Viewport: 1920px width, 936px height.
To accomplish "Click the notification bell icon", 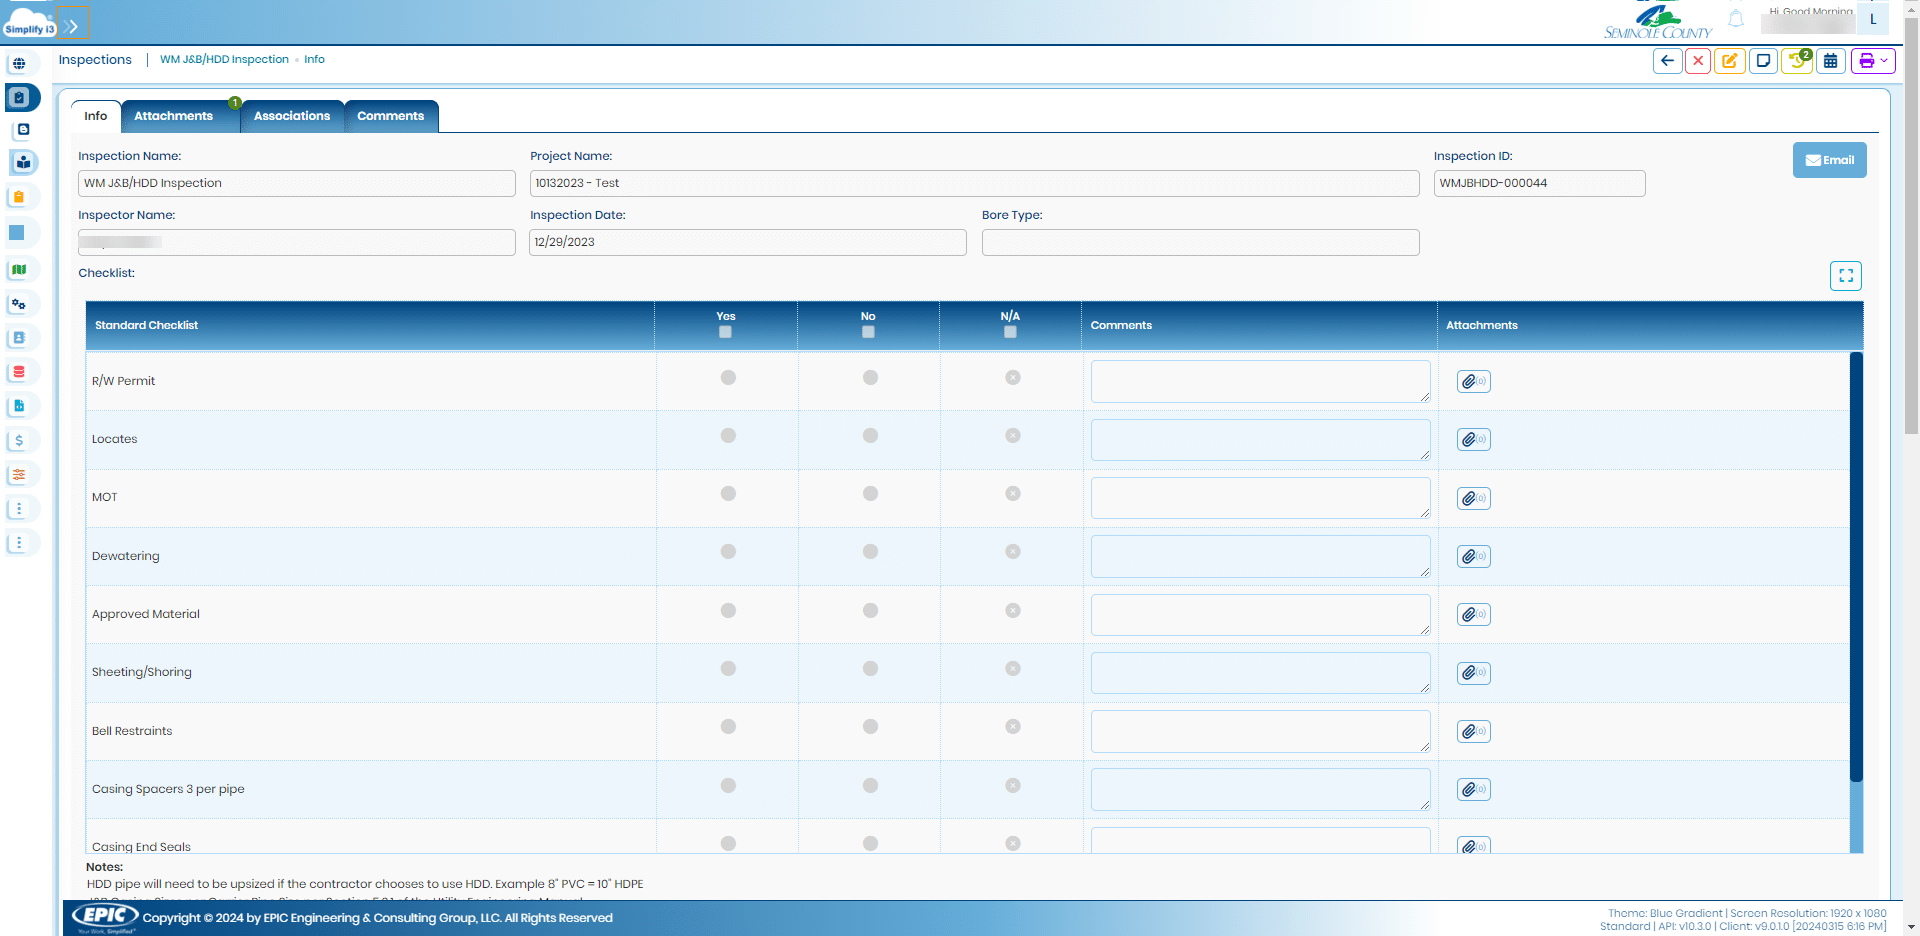I will point(1736,19).
